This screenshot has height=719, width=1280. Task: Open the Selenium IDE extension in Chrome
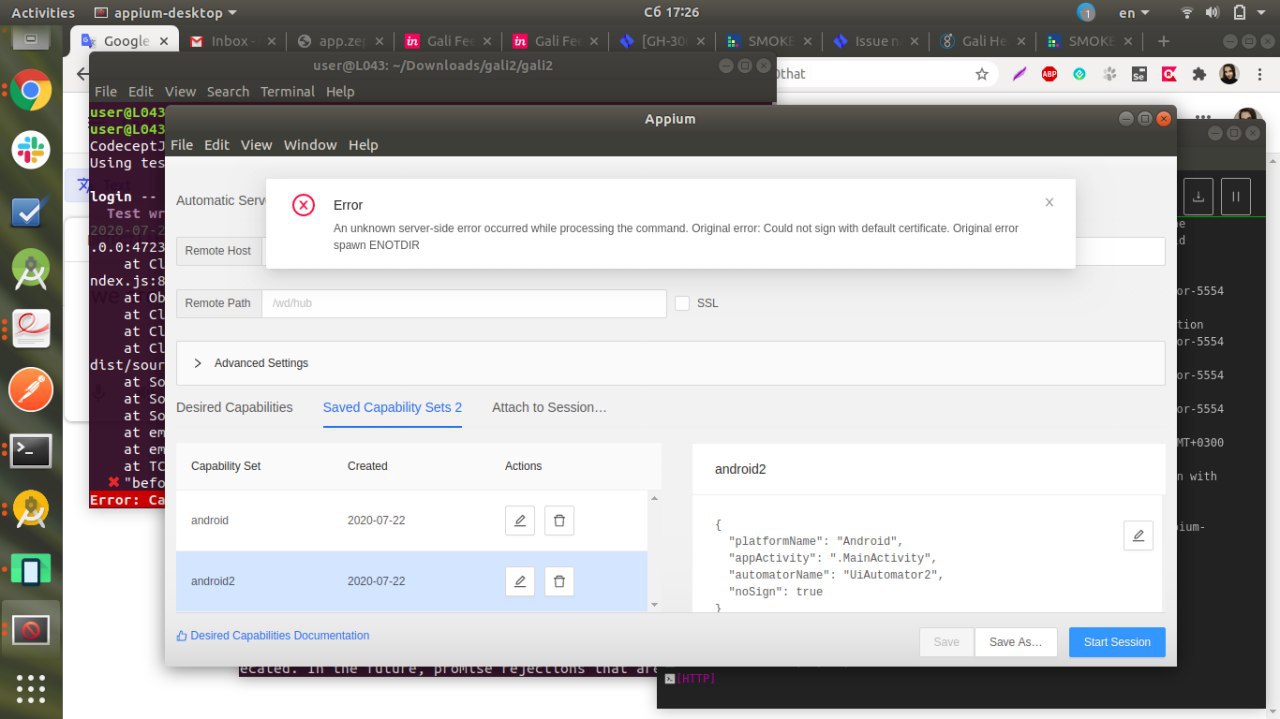coord(1139,74)
